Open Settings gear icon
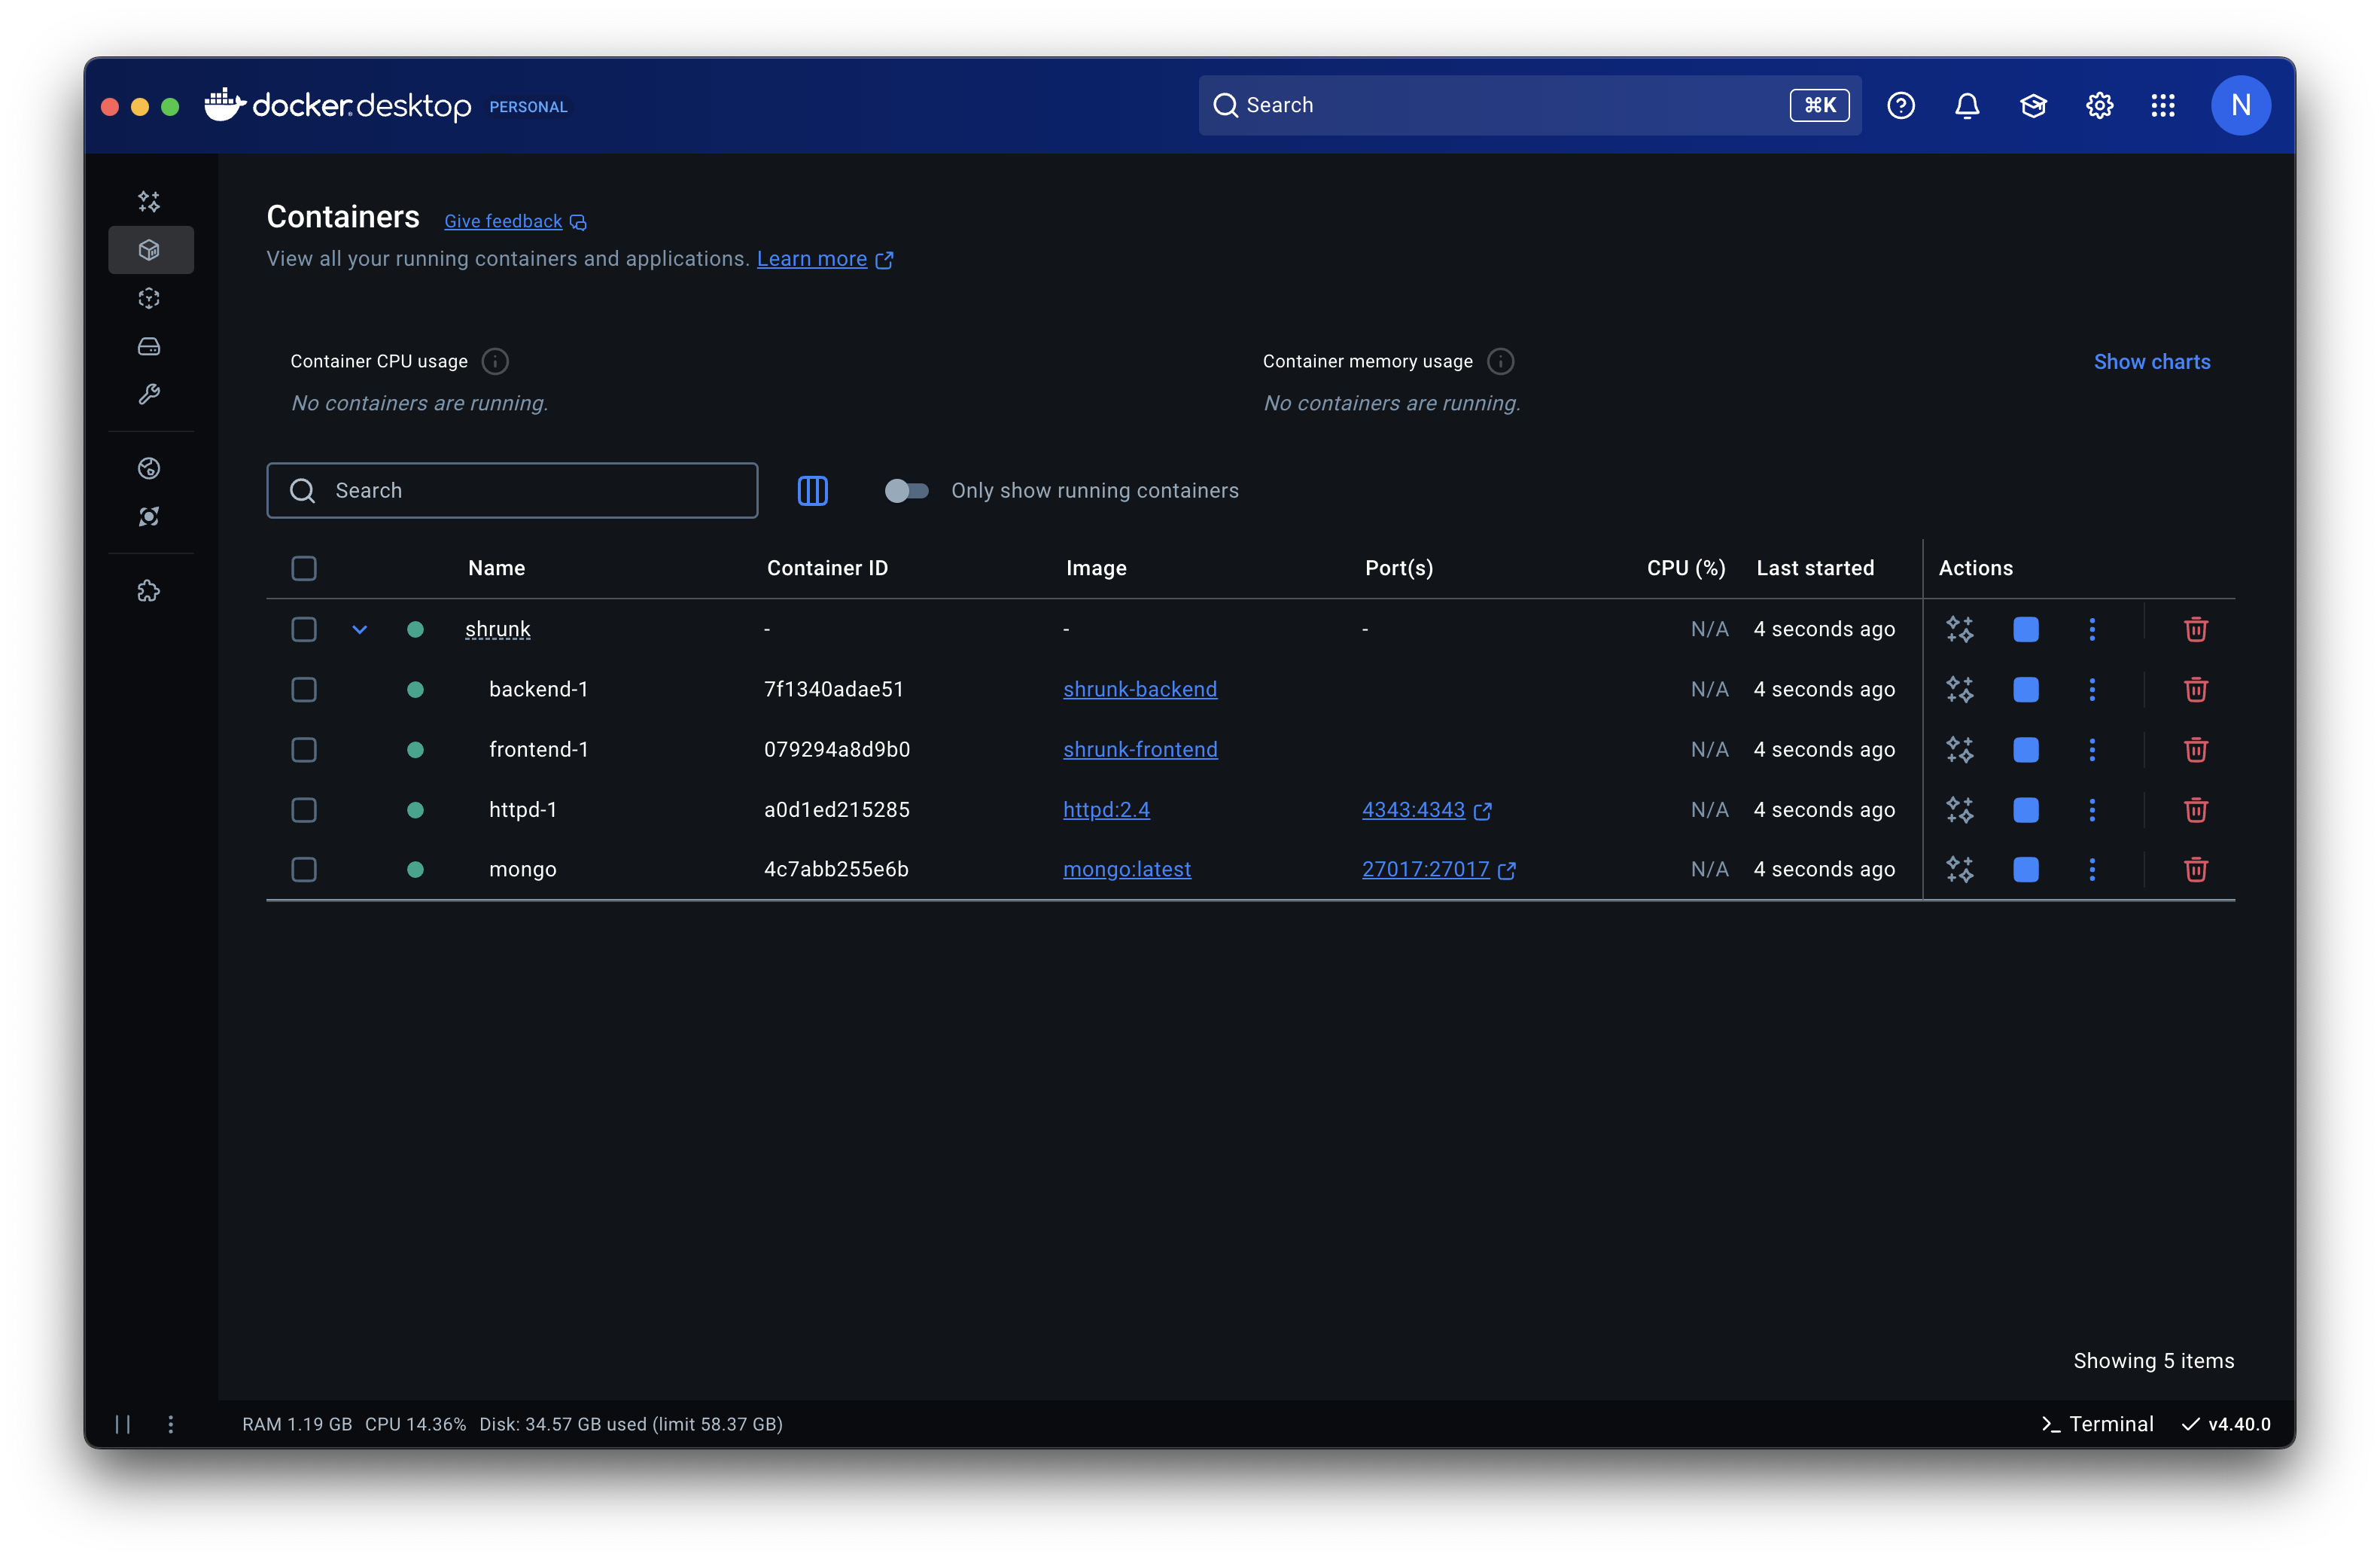2380x1560 pixels. 2099,105
